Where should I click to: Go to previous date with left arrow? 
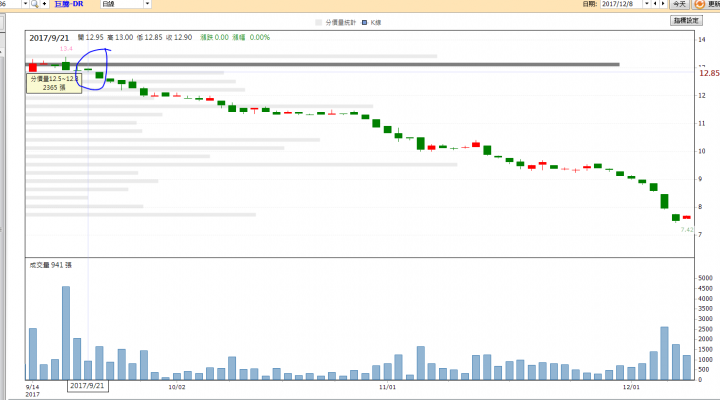[655, 4]
